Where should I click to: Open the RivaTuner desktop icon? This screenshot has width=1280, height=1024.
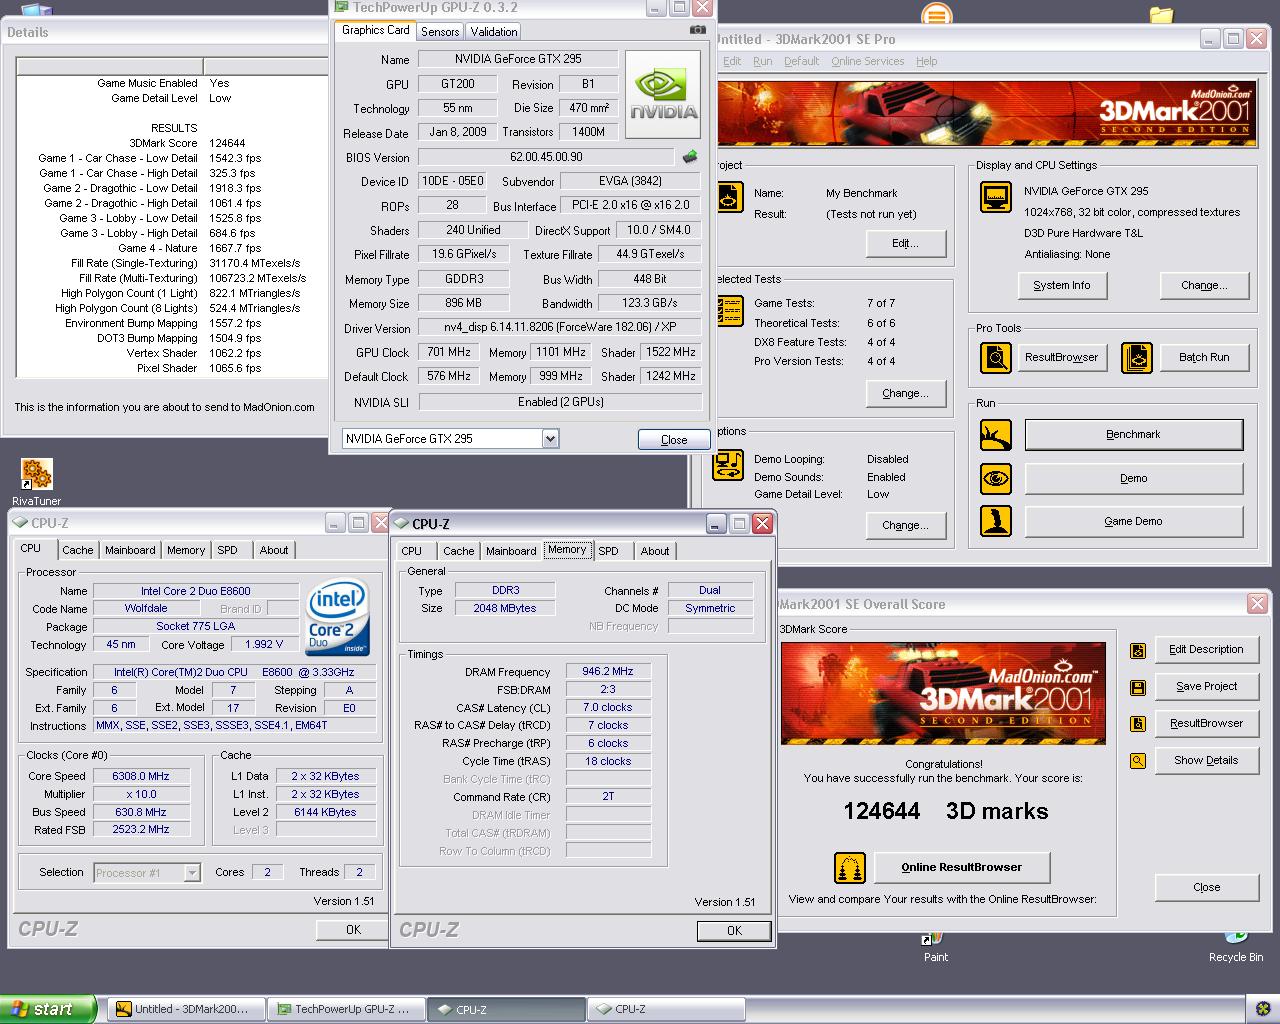pyautogui.click(x=36, y=482)
